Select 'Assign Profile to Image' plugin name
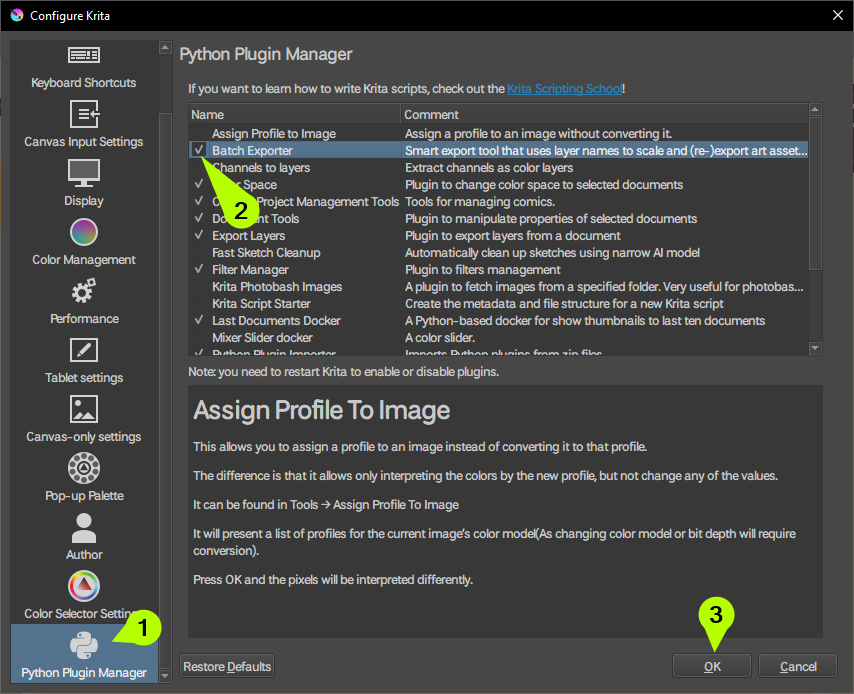The height and width of the screenshot is (694, 854). 274,133
